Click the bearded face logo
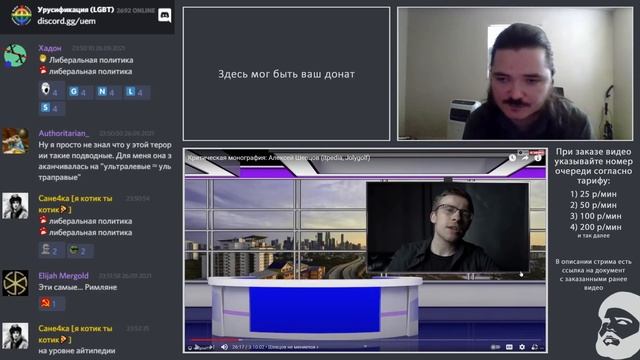 point(618,325)
